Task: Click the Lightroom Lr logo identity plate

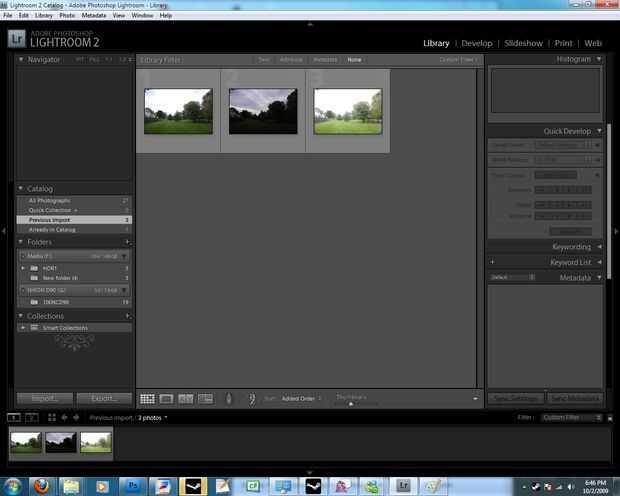Action: pyautogui.click(x=16, y=38)
